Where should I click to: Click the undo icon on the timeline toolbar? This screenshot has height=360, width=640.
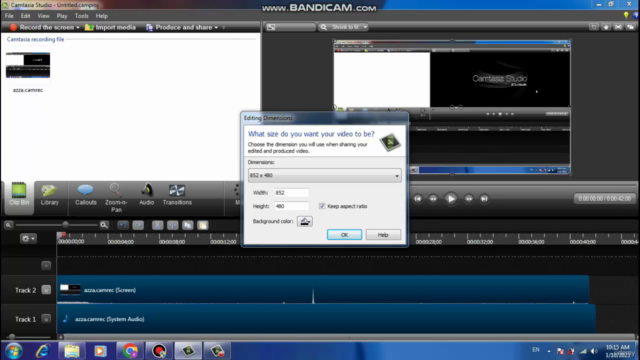point(123,225)
